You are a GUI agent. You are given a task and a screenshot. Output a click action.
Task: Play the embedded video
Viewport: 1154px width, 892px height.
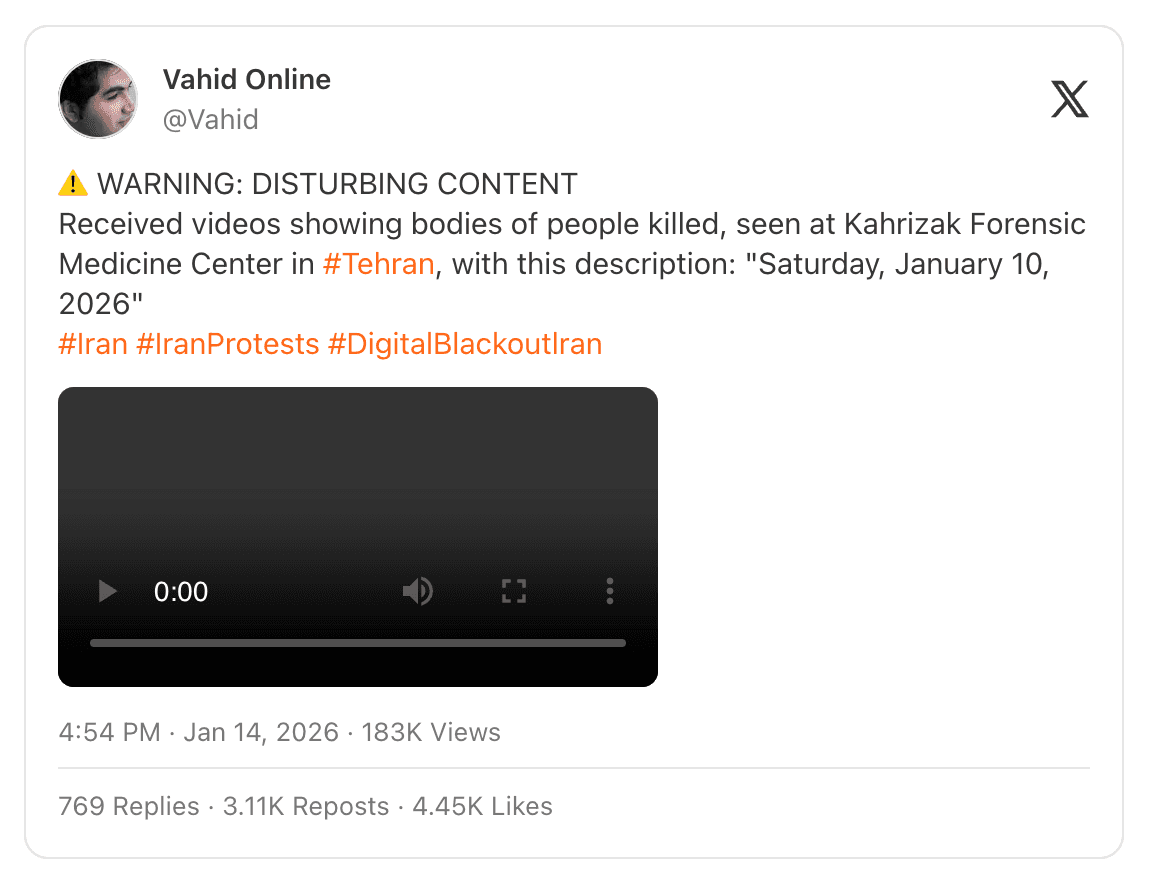[x=108, y=592]
